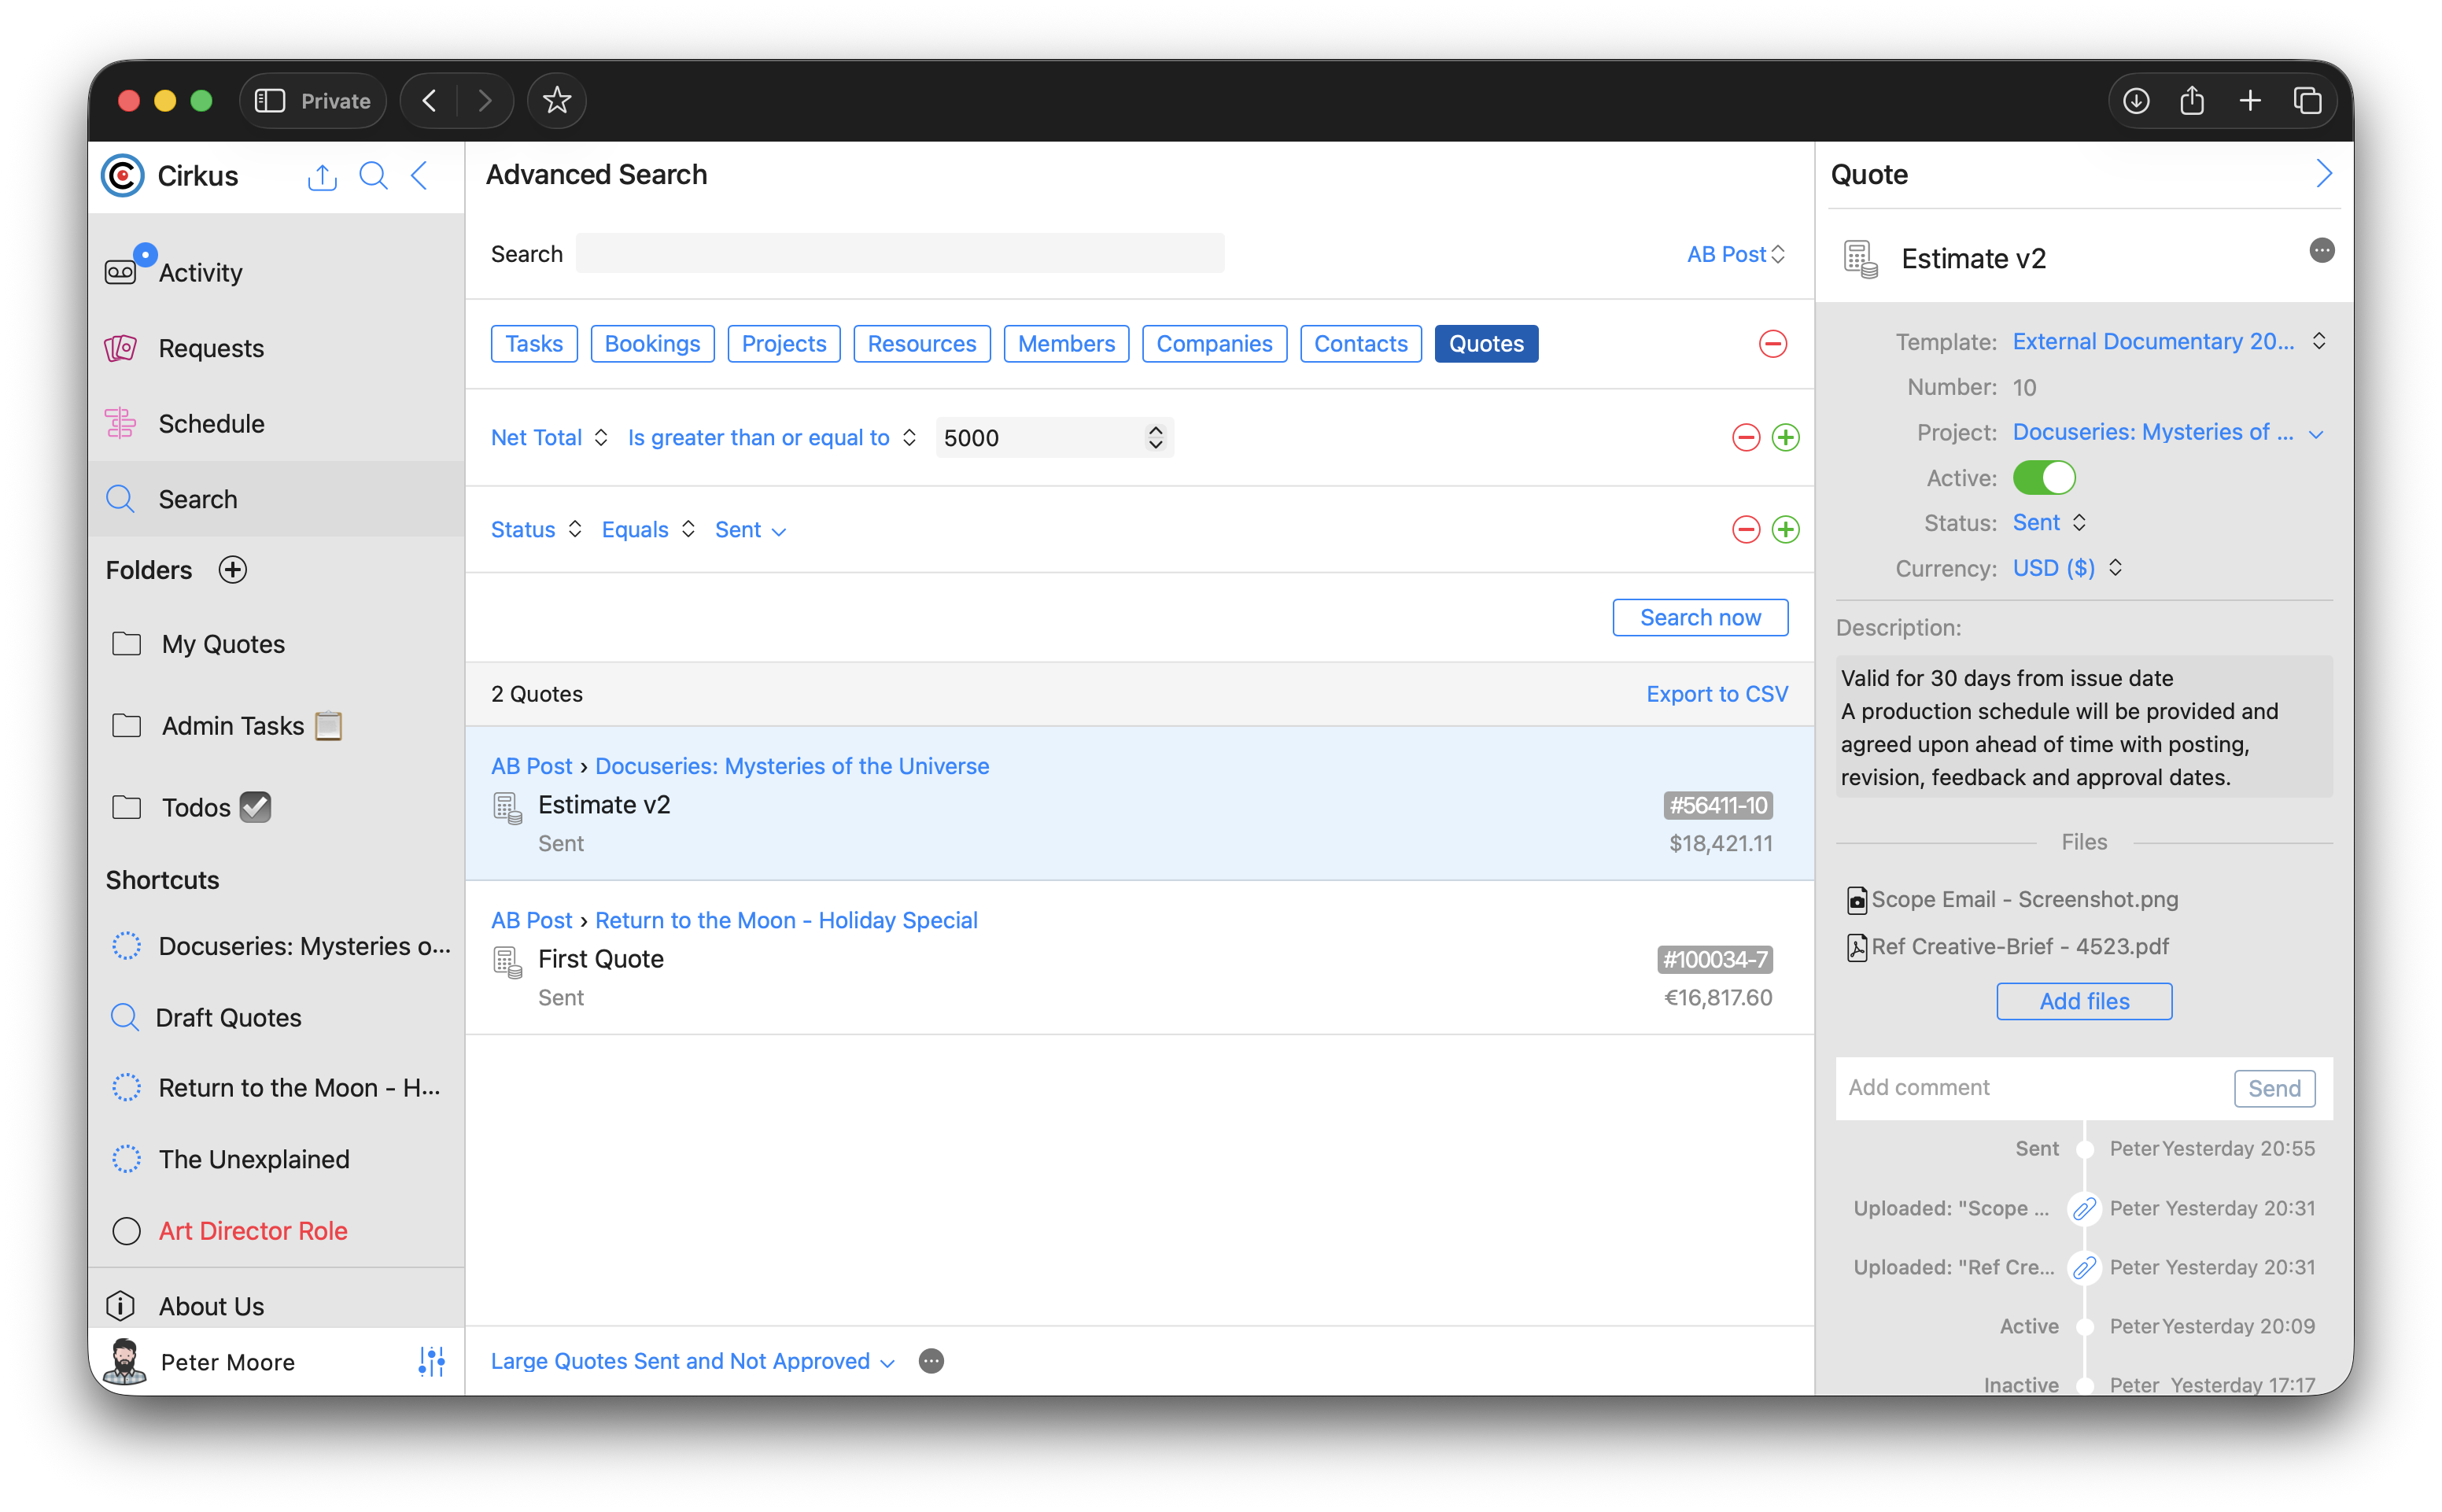Open Peter Moore settings sliders icon

[x=431, y=1361]
